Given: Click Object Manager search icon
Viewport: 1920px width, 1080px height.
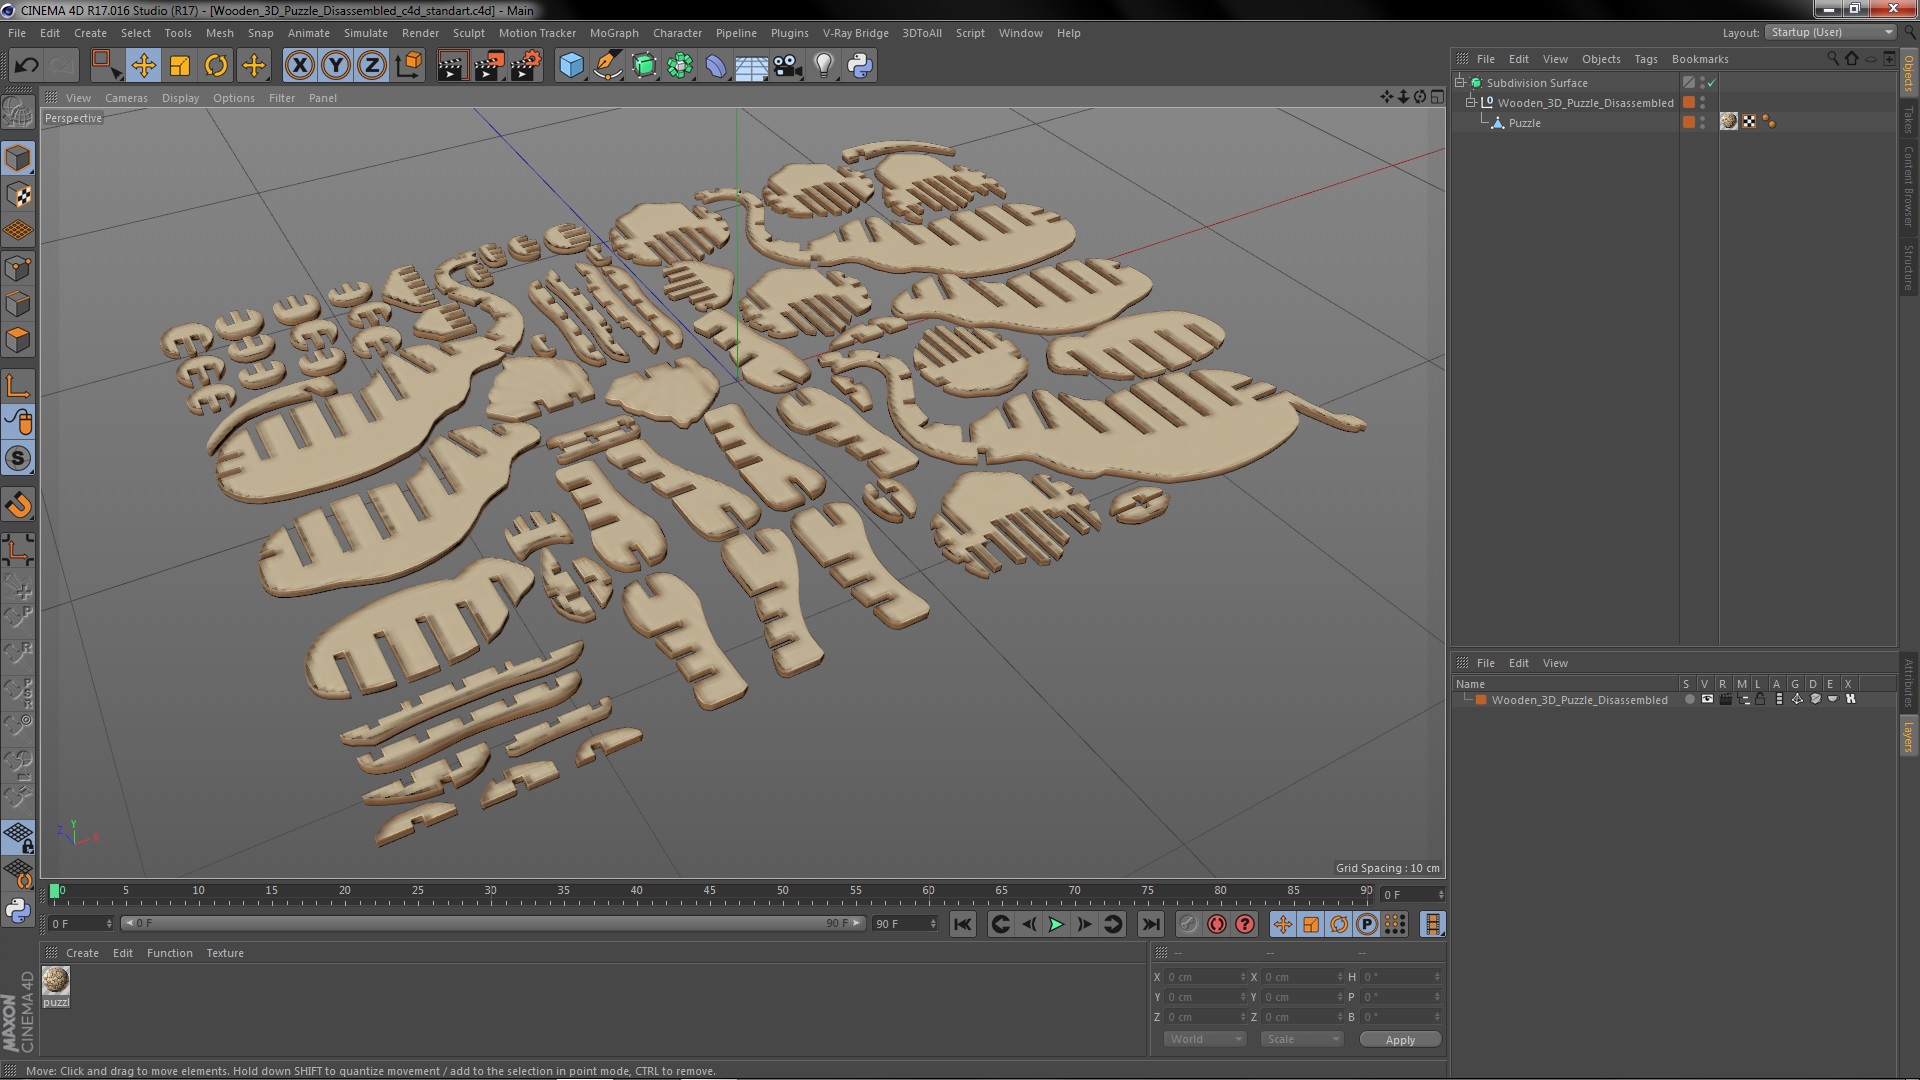Looking at the screenshot, I should [x=1832, y=59].
